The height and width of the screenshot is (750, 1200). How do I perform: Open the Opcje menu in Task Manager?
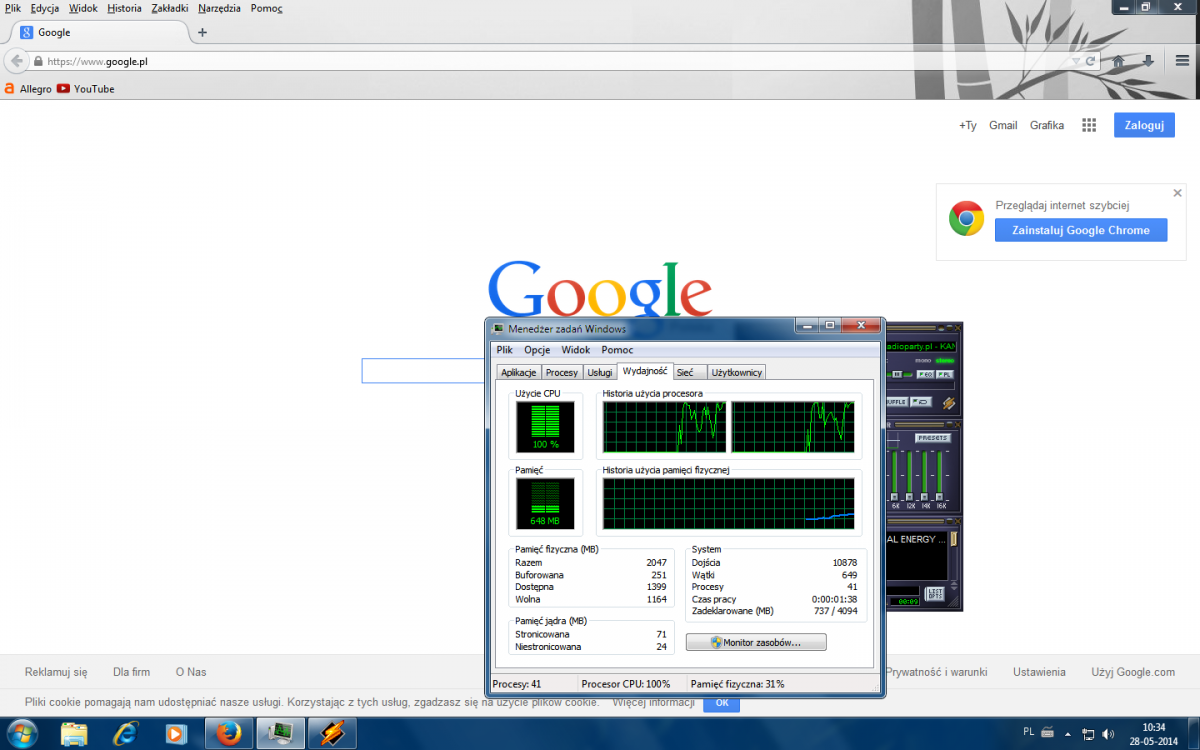coord(537,350)
